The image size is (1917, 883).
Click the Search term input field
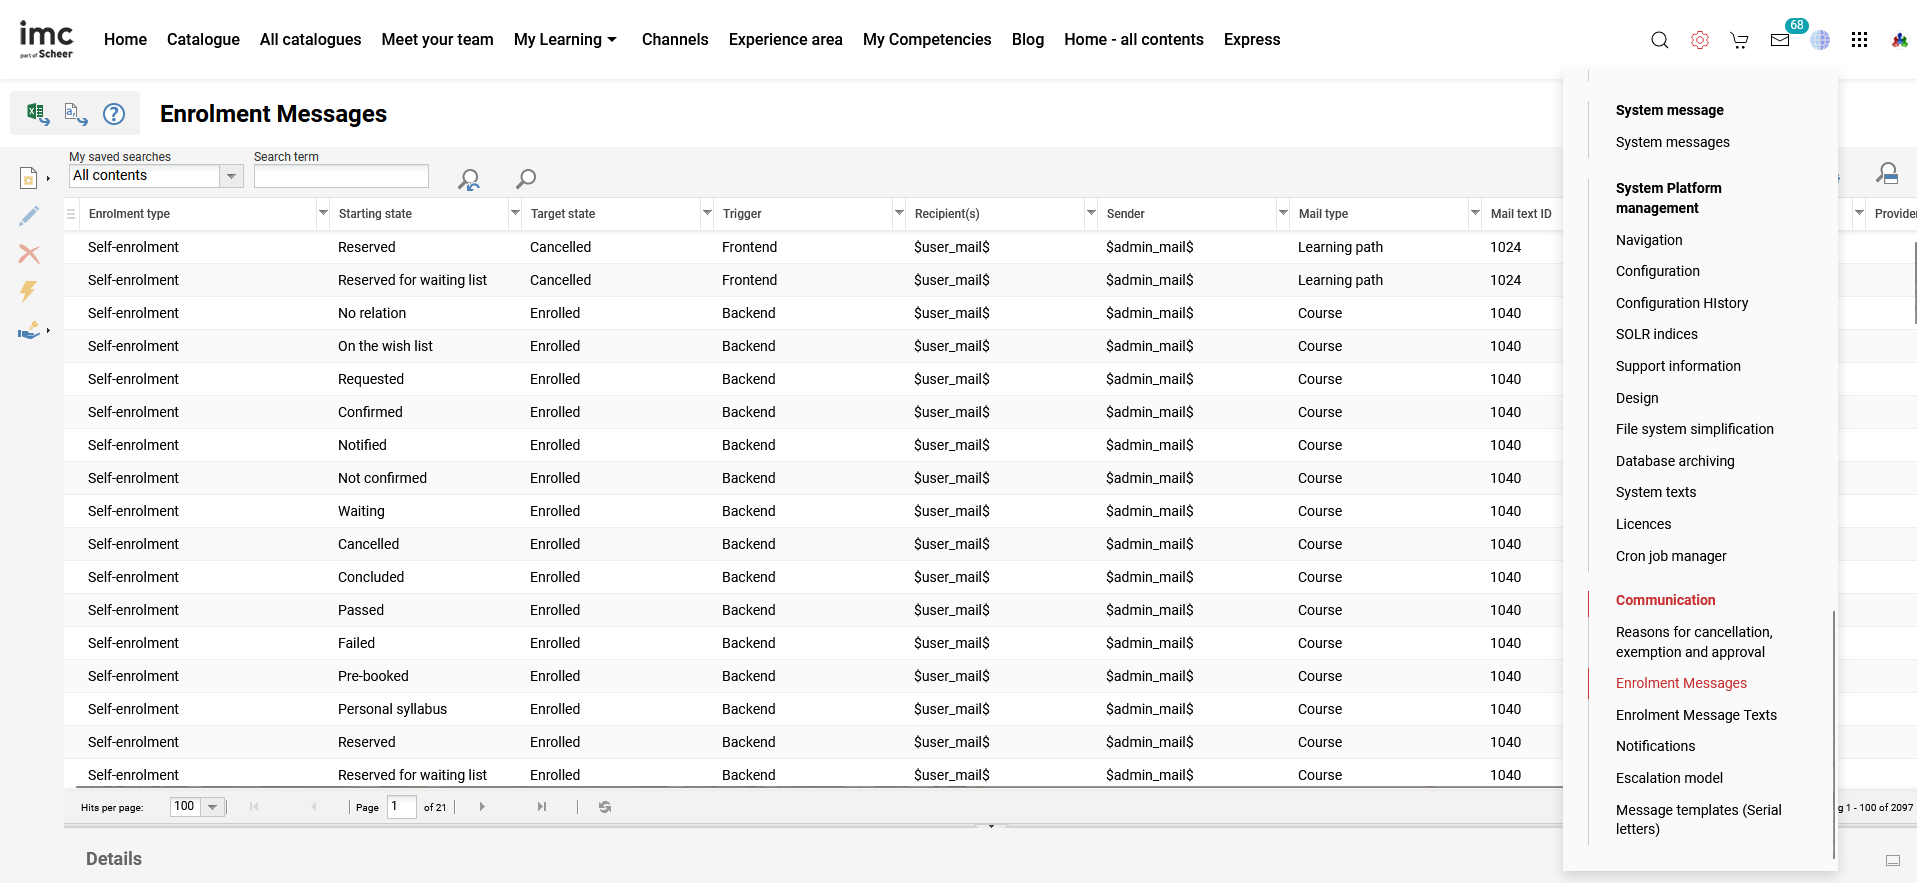click(341, 176)
